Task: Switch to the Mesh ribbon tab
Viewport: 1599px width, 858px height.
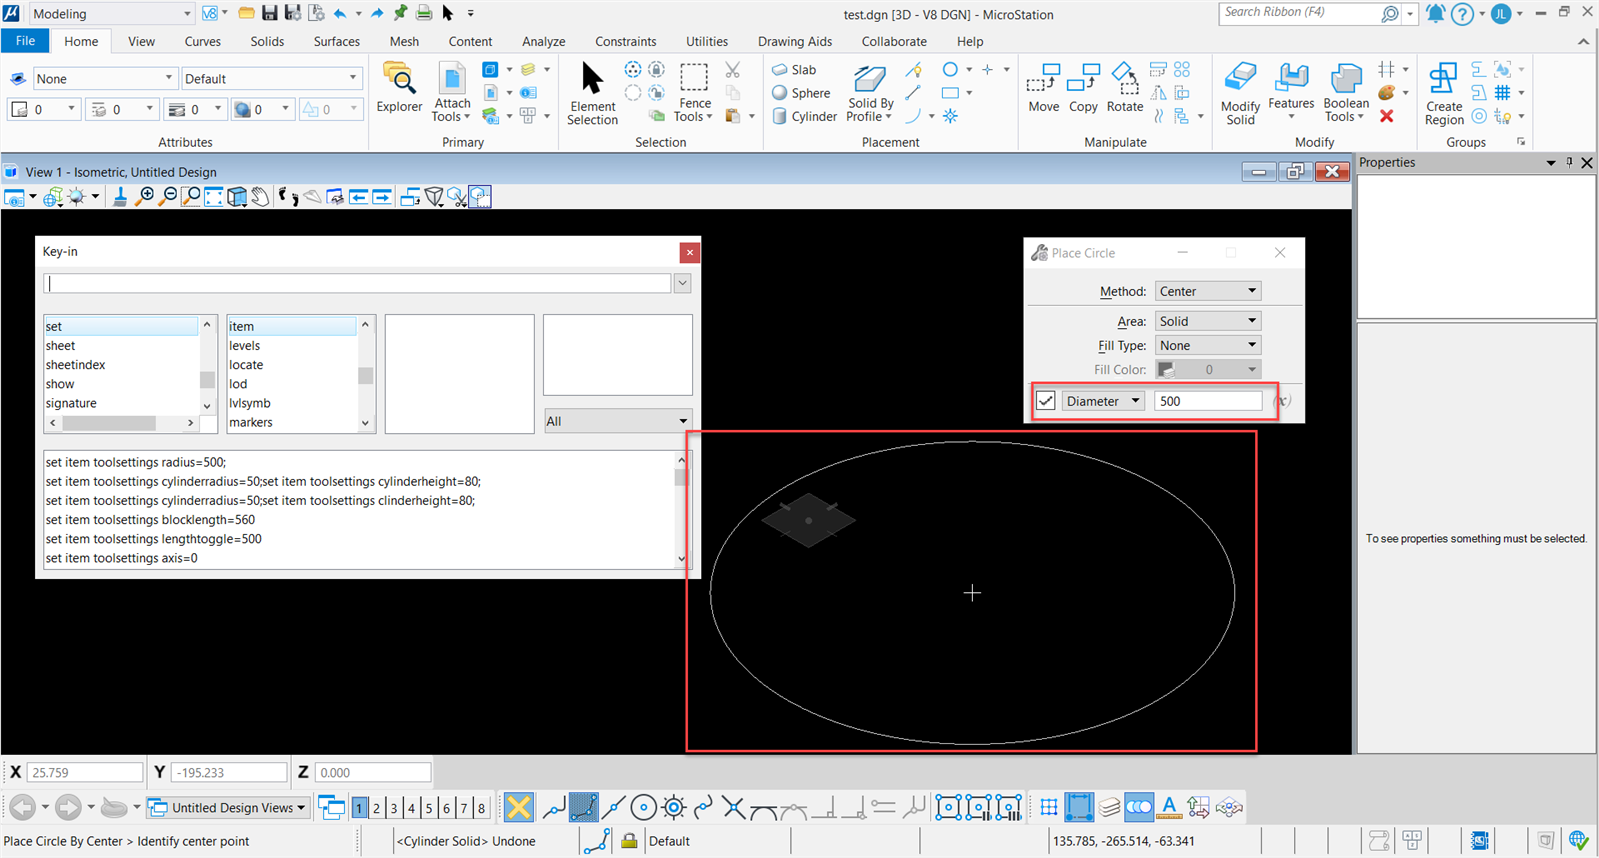Action: (x=404, y=41)
